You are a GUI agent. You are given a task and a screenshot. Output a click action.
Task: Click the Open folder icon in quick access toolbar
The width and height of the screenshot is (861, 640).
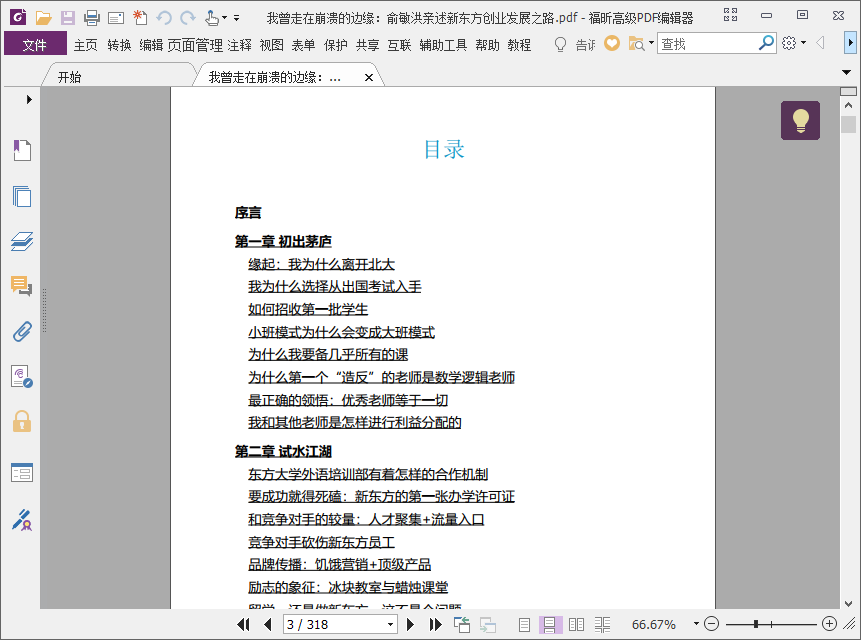pyautogui.click(x=43, y=18)
